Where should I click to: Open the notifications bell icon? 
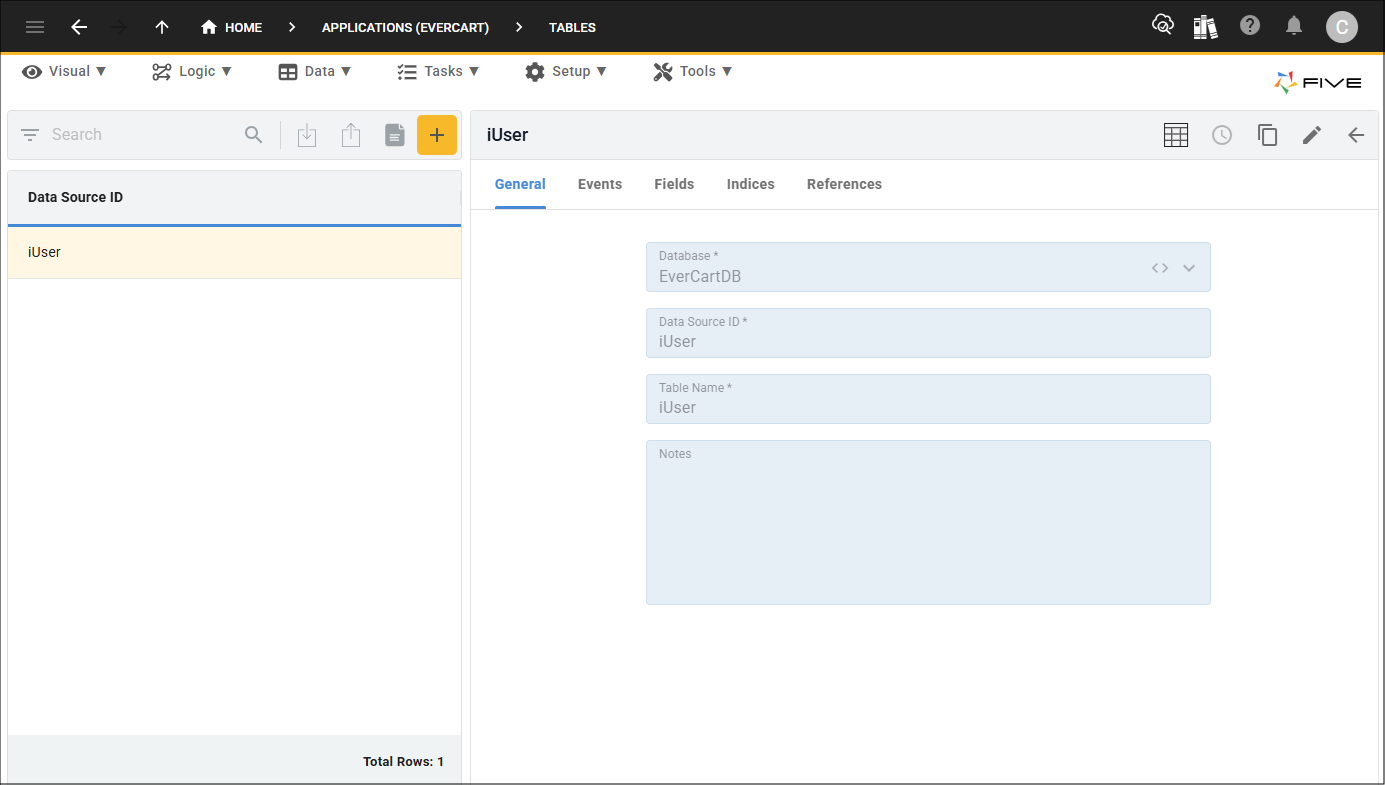pos(1293,27)
